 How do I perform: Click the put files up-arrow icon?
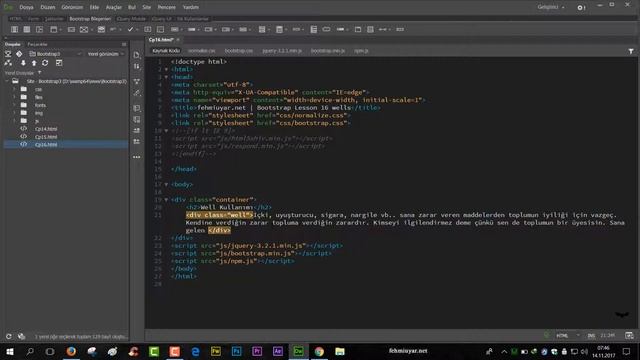pyautogui.click(x=34, y=63)
